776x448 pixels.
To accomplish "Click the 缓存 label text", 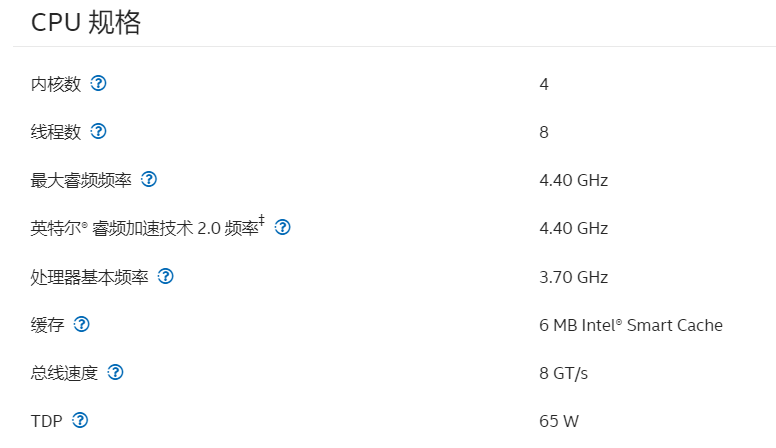I will tap(47, 325).
